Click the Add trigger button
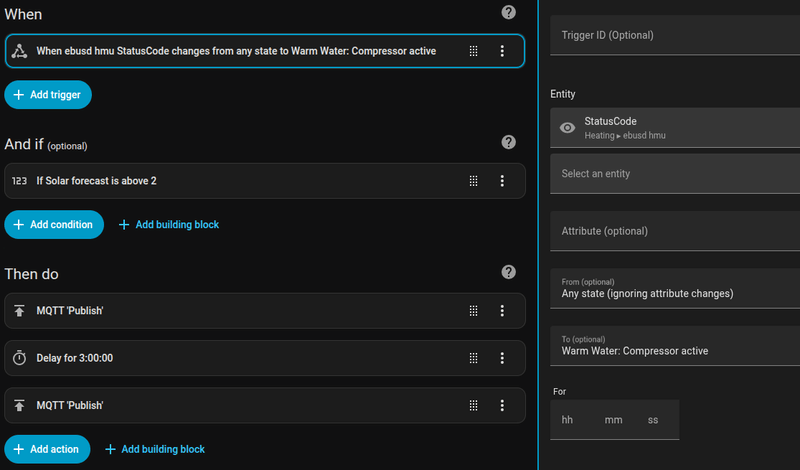Image resolution: width=800 pixels, height=470 pixels. pyautogui.click(x=48, y=94)
